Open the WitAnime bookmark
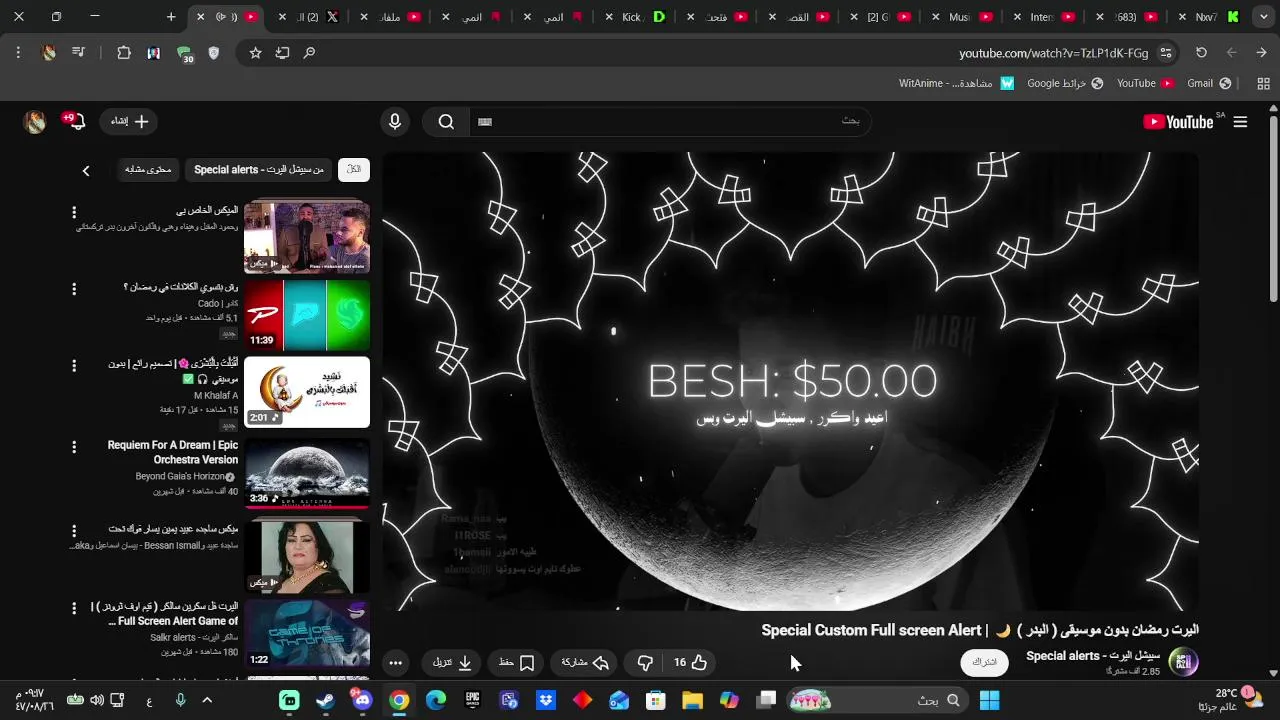 pyautogui.click(x=956, y=83)
